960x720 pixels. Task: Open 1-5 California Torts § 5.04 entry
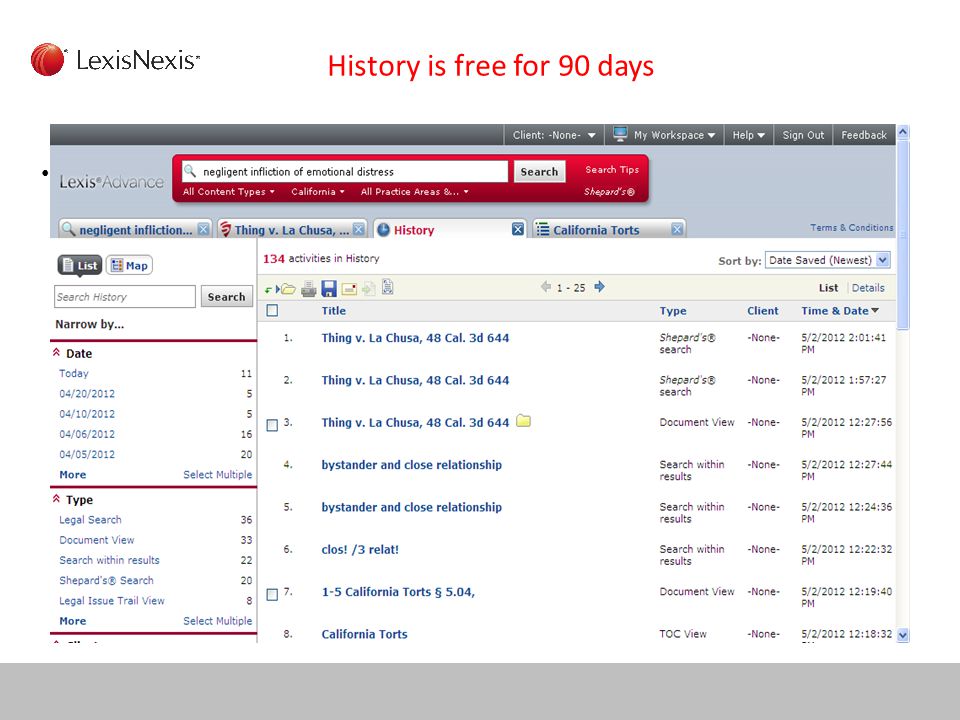pyautogui.click(x=398, y=591)
